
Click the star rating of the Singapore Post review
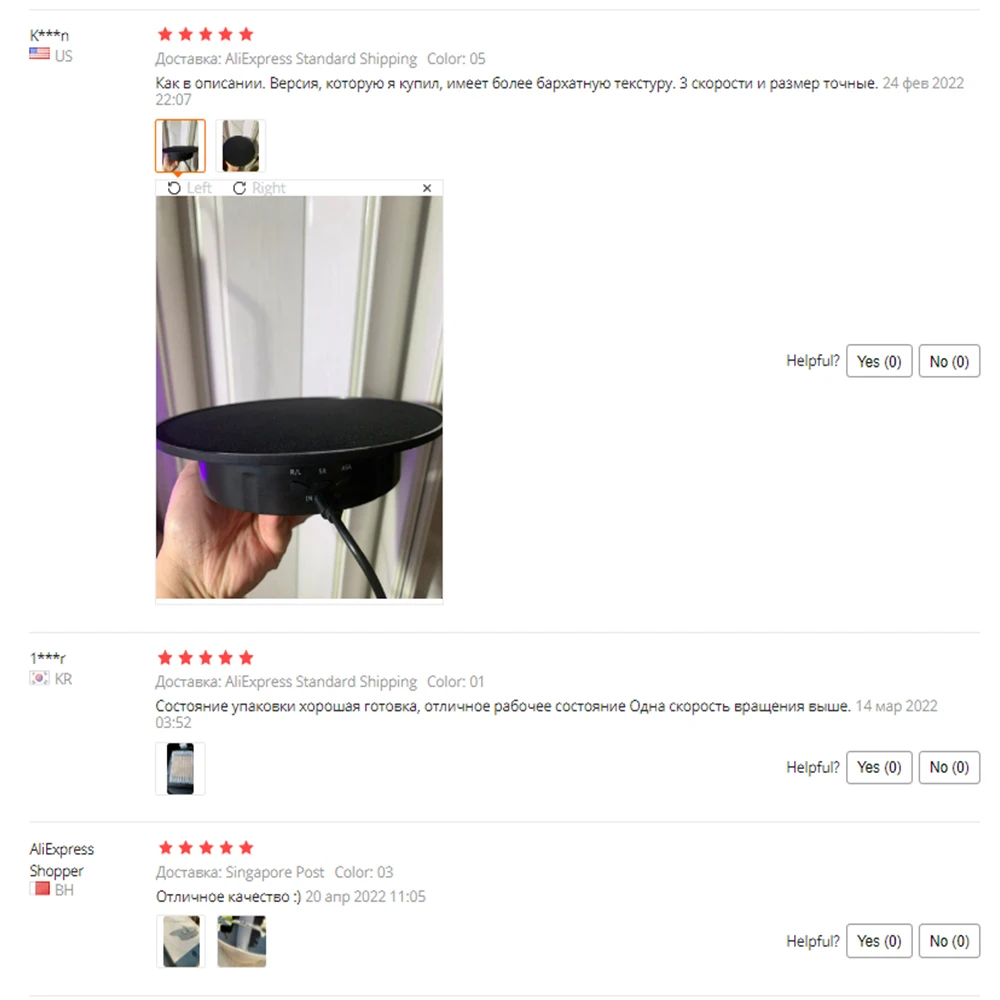(205, 848)
